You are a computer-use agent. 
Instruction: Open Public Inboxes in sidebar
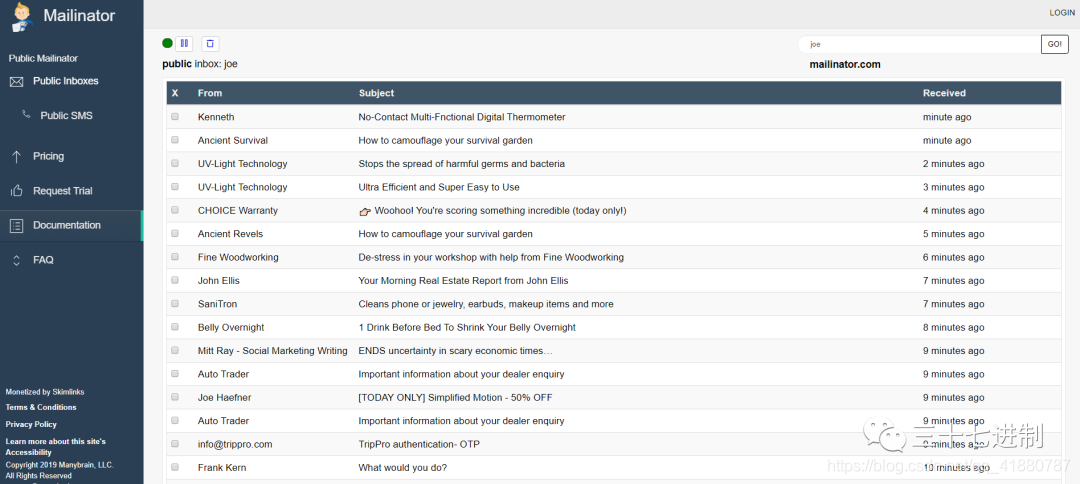tap(65, 81)
